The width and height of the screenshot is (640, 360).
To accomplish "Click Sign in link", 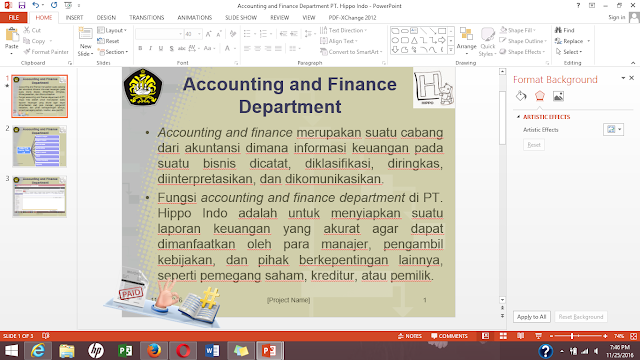I will click(x=617, y=17).
